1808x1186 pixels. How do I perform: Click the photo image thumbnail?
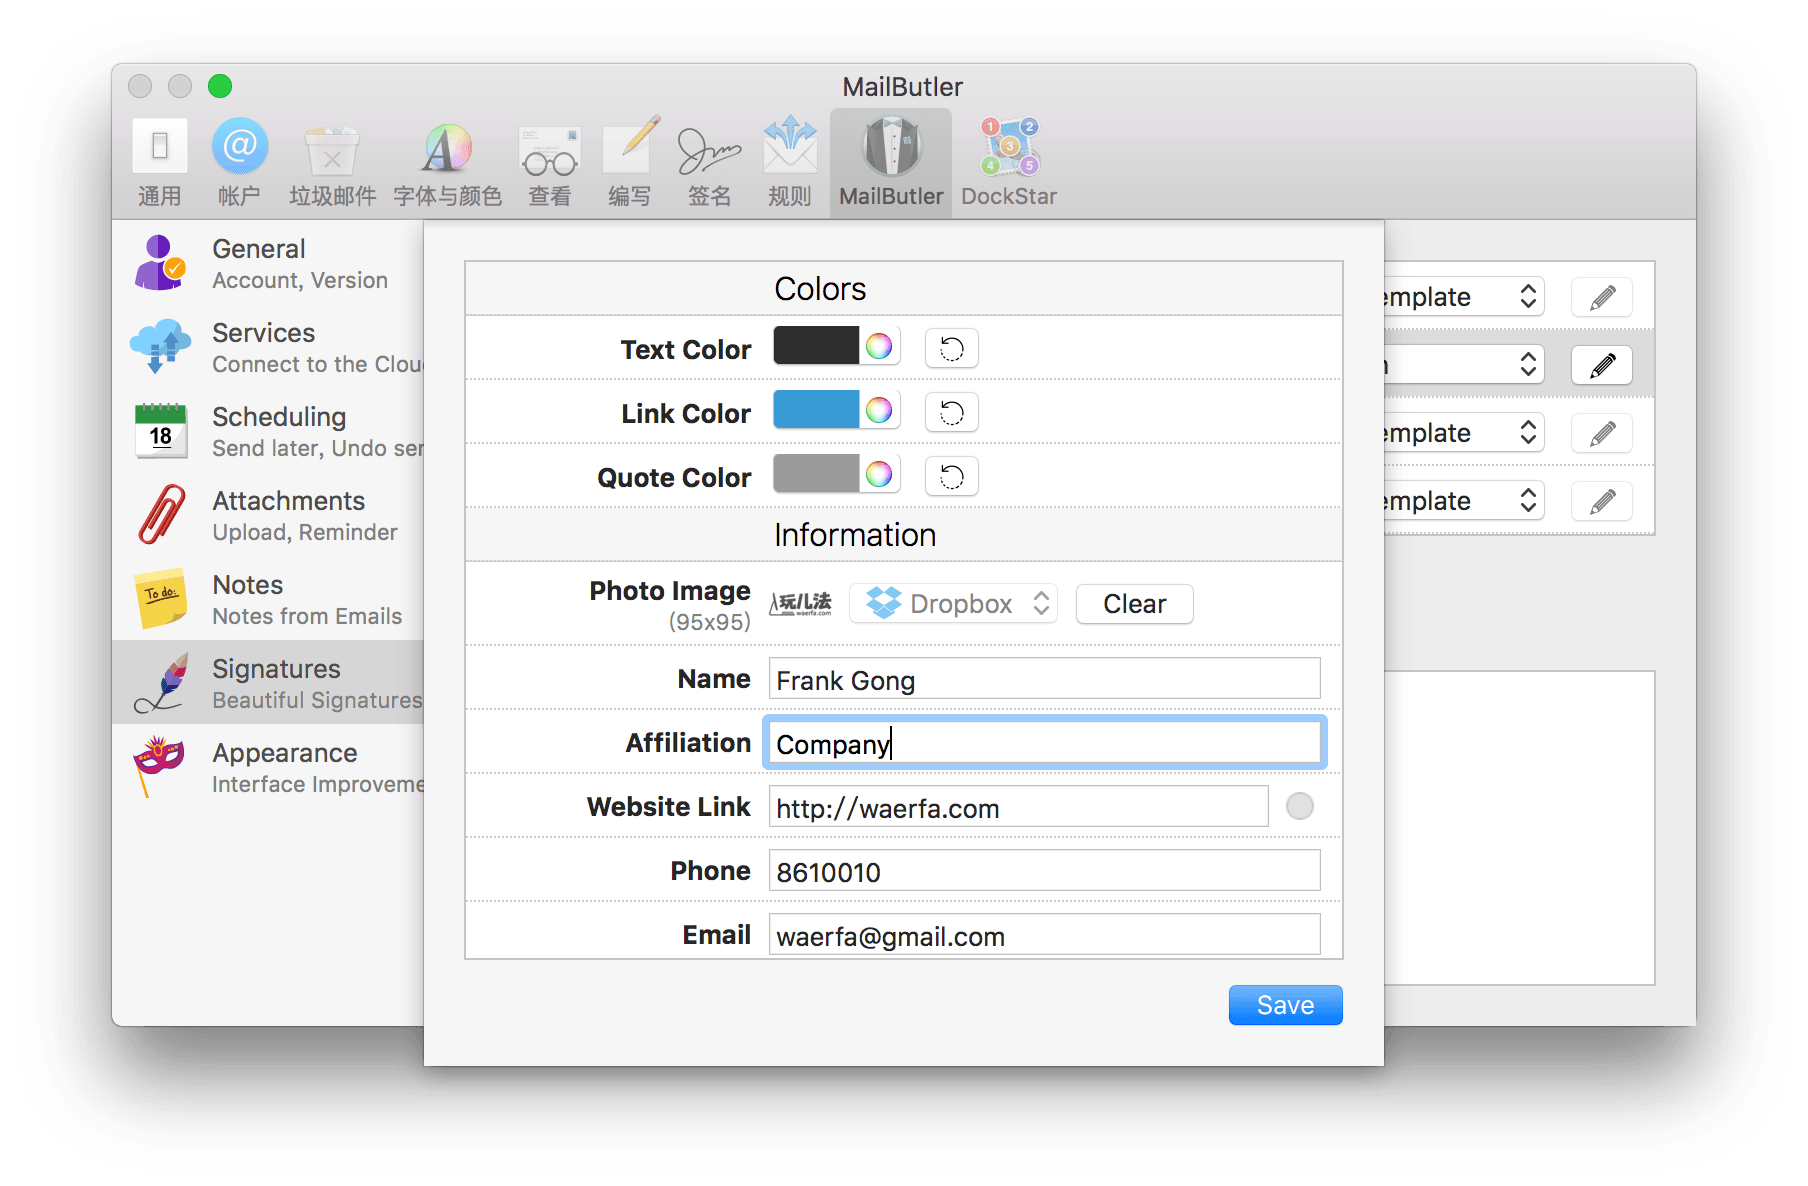click(x=800, y=604)
